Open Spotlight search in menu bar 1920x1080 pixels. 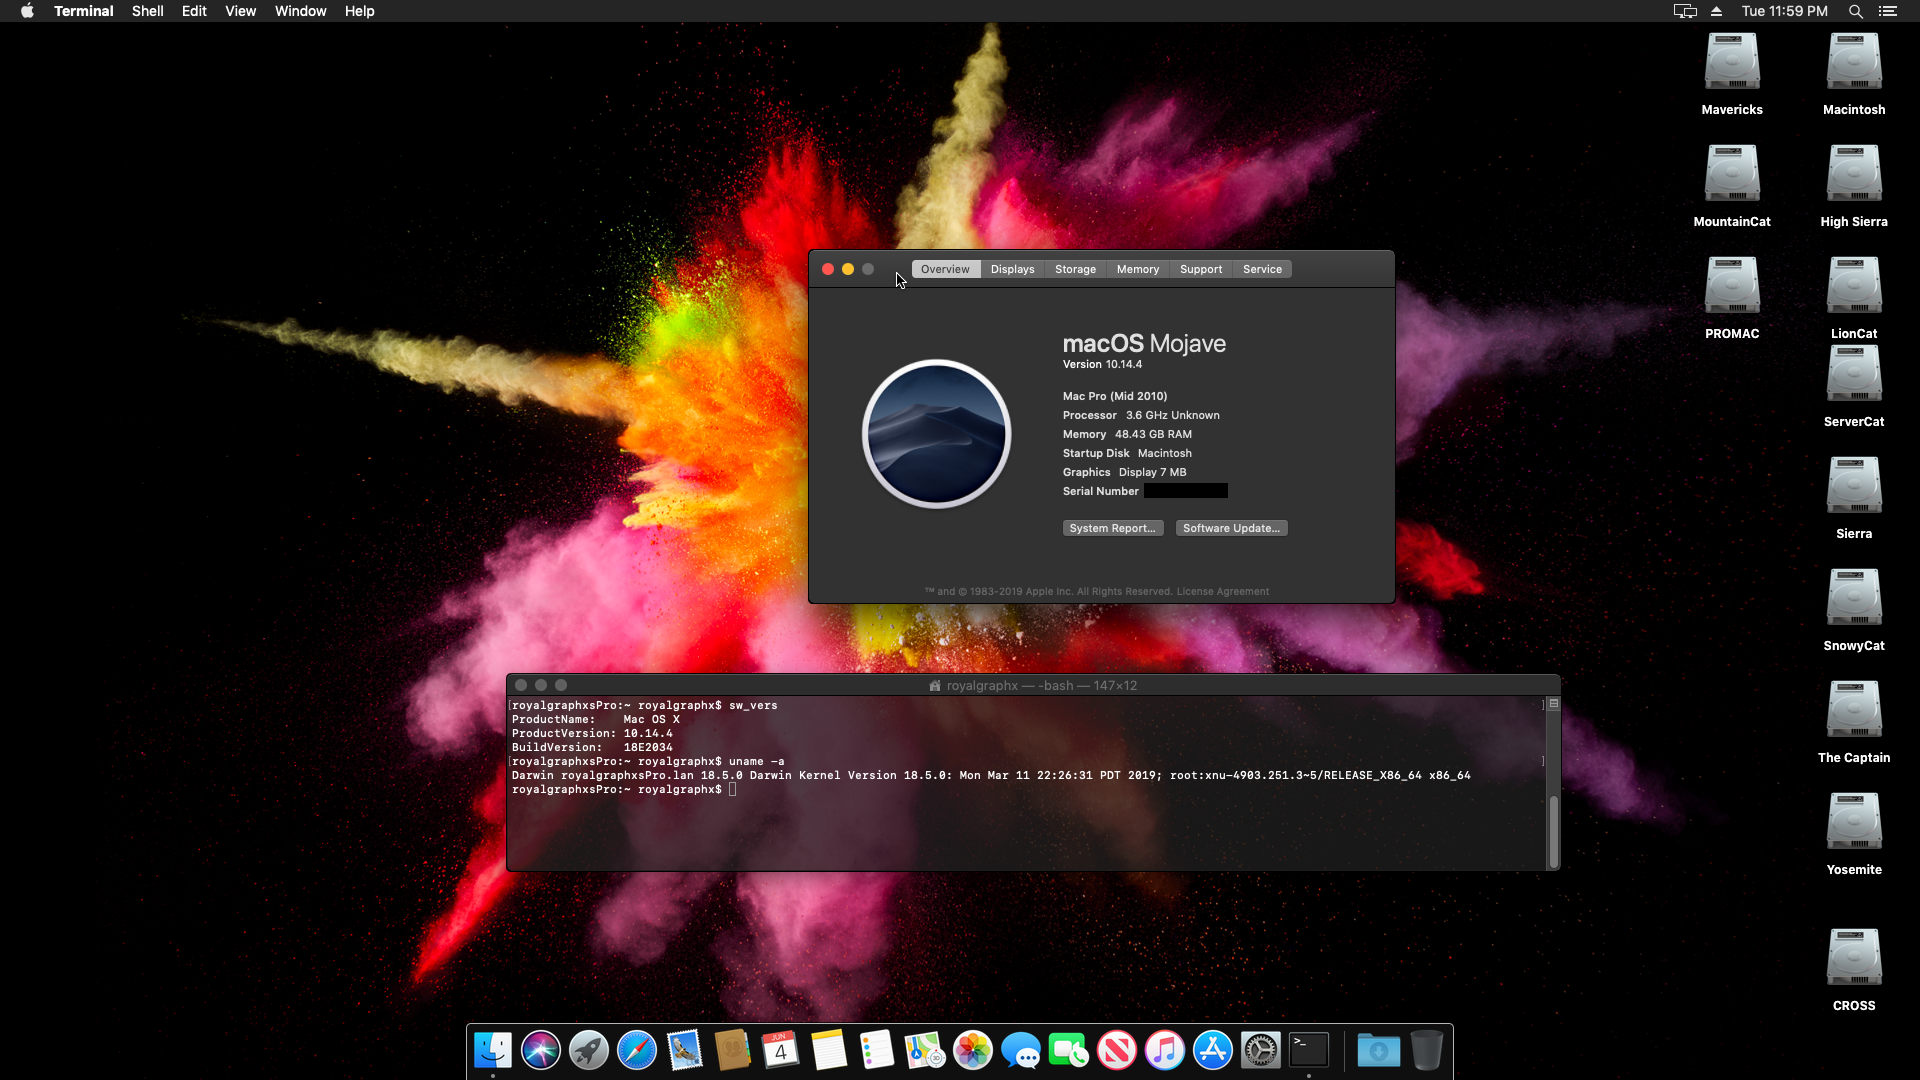pos(1855,11)
